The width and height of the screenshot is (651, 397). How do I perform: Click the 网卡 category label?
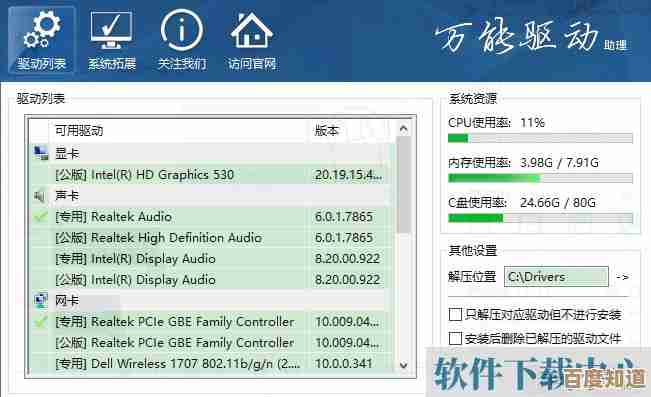[67, 300]
